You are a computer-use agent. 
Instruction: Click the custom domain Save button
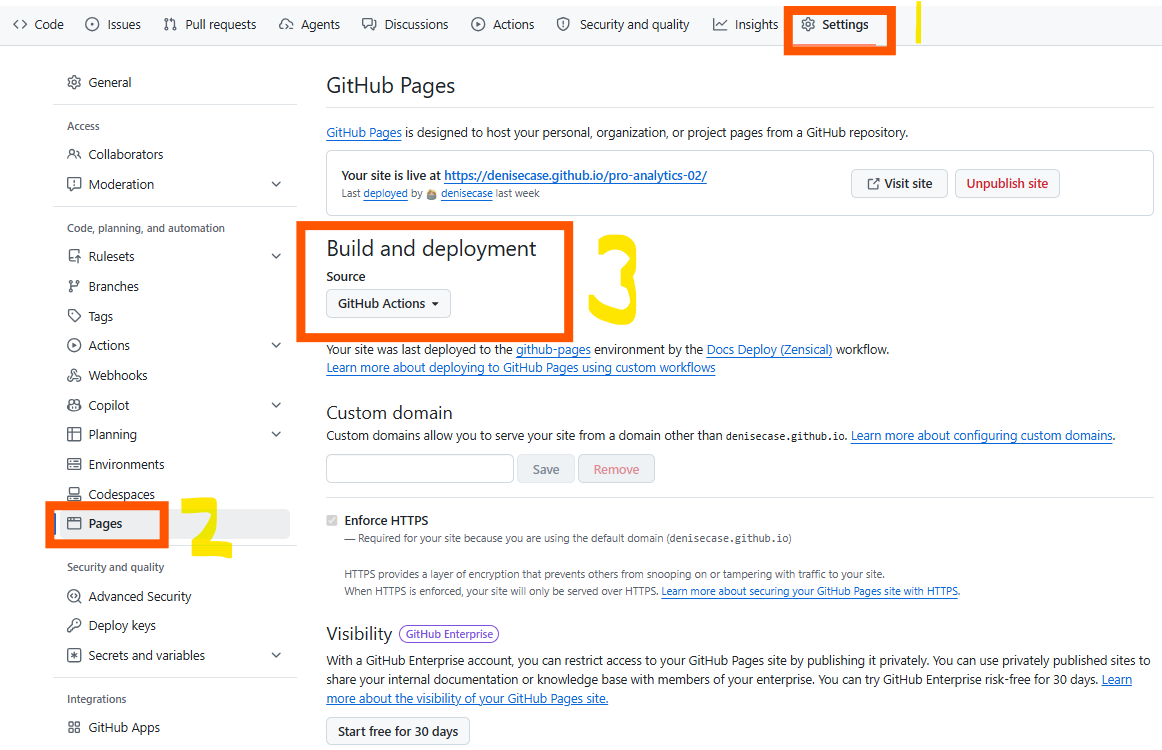pos(545,468)
